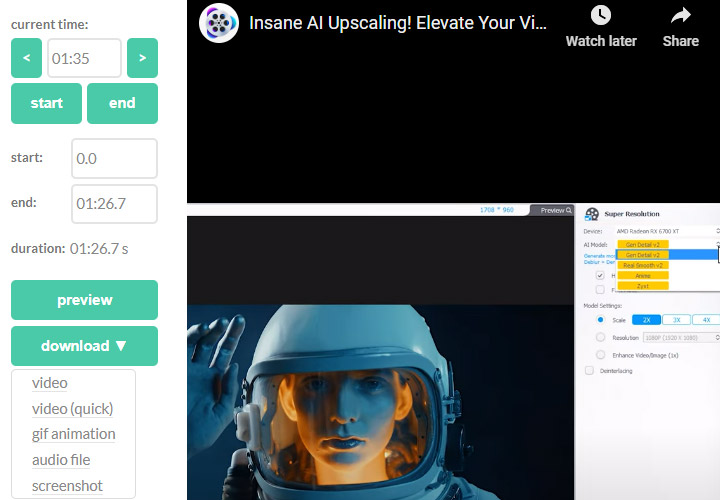The width and height of the screenshot is (720, 500).
Task: Select the 2X scale button
Action: click(x=646, y=320)
